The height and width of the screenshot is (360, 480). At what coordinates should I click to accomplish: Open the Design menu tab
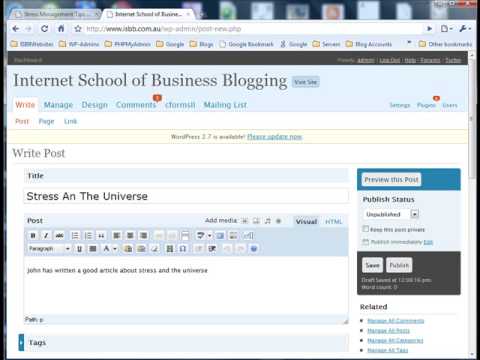click(95, 105)
